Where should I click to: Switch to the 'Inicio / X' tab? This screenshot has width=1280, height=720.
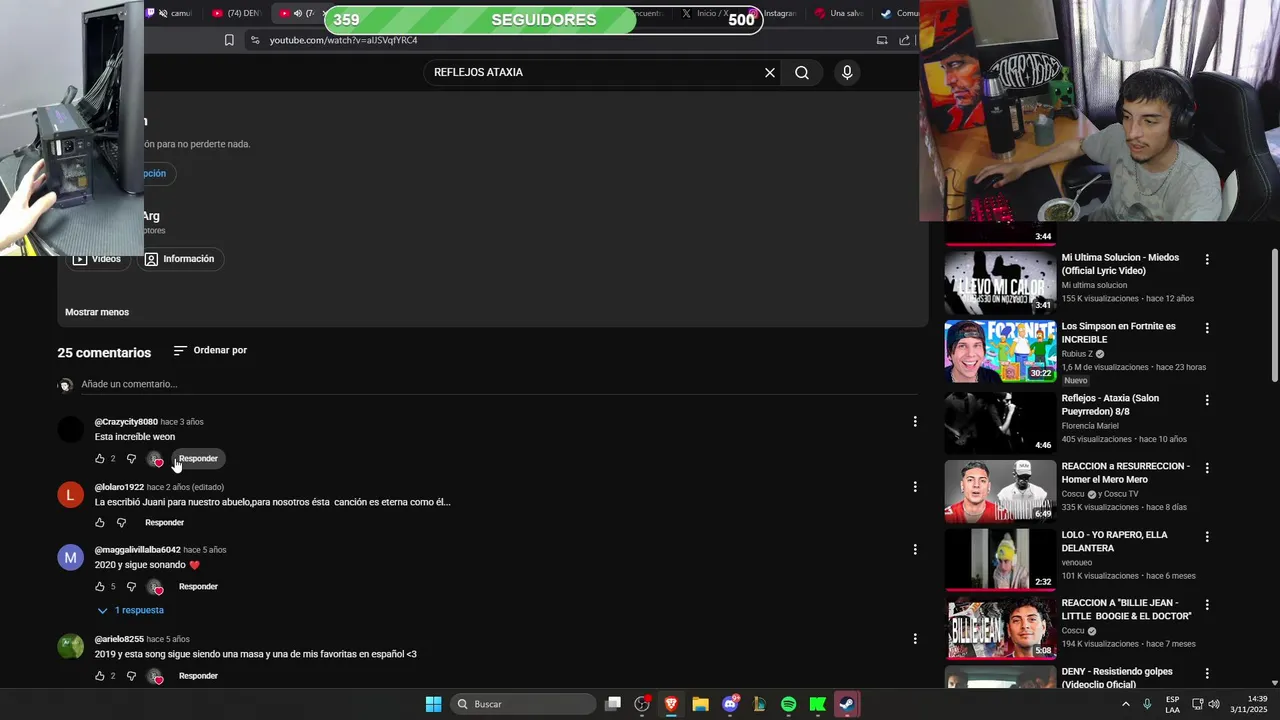pos(705,13)
